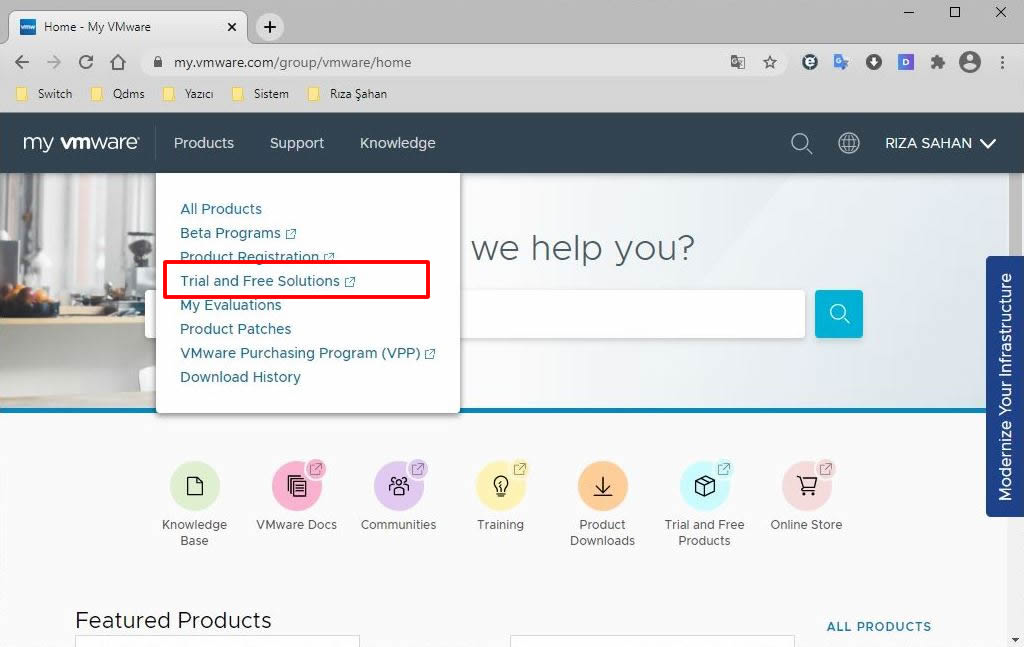Viewport: 1024px width, 647px height.
Task: Click the browser forward arrow
Action: coord(54,62)
